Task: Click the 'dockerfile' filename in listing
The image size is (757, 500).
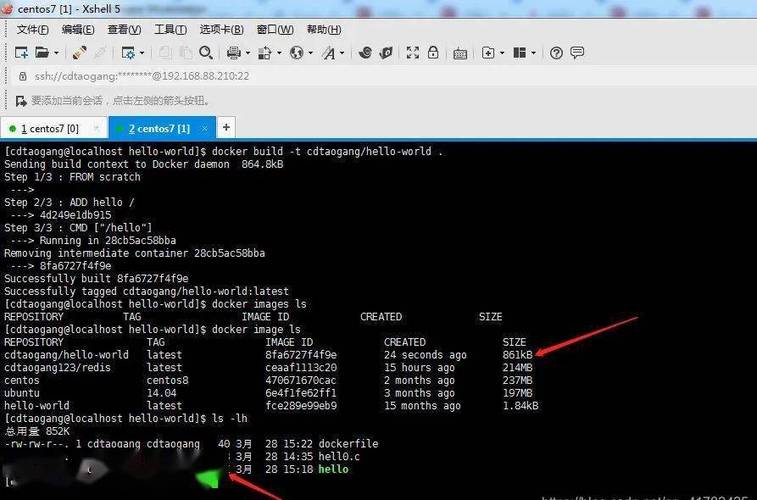Action: (x=348, y=444)
